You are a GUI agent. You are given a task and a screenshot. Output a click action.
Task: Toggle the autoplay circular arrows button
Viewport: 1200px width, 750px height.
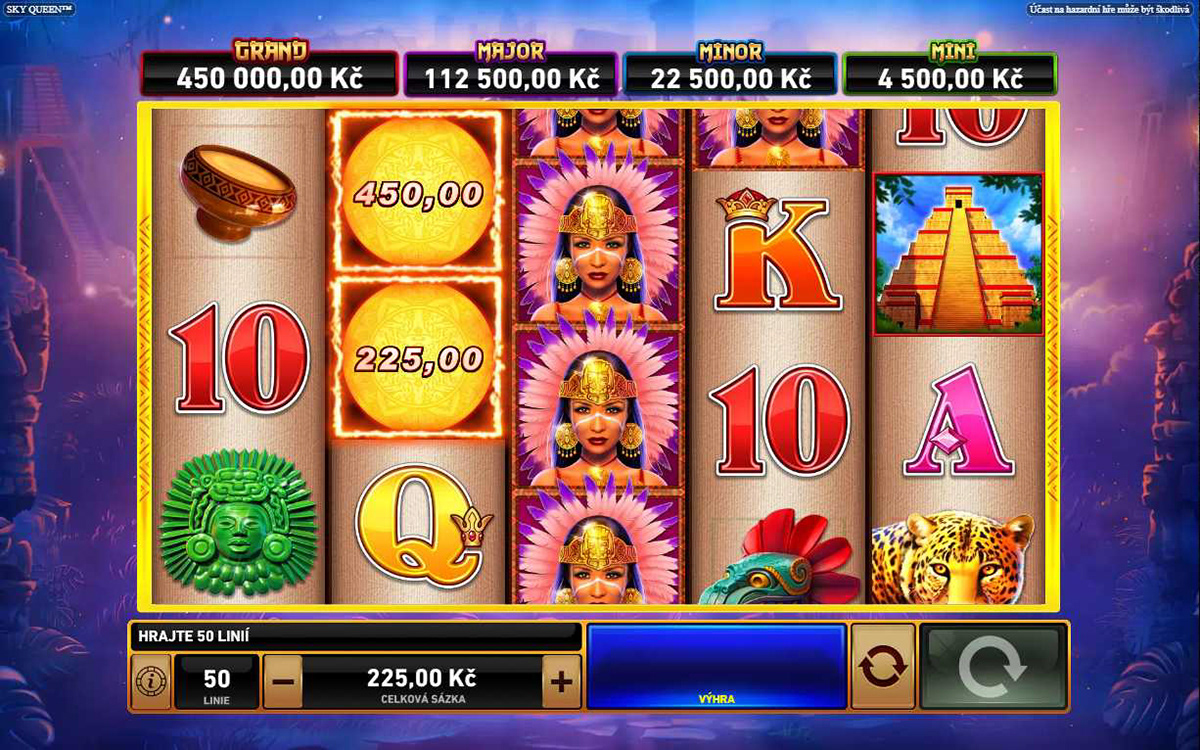click(883, 667)
